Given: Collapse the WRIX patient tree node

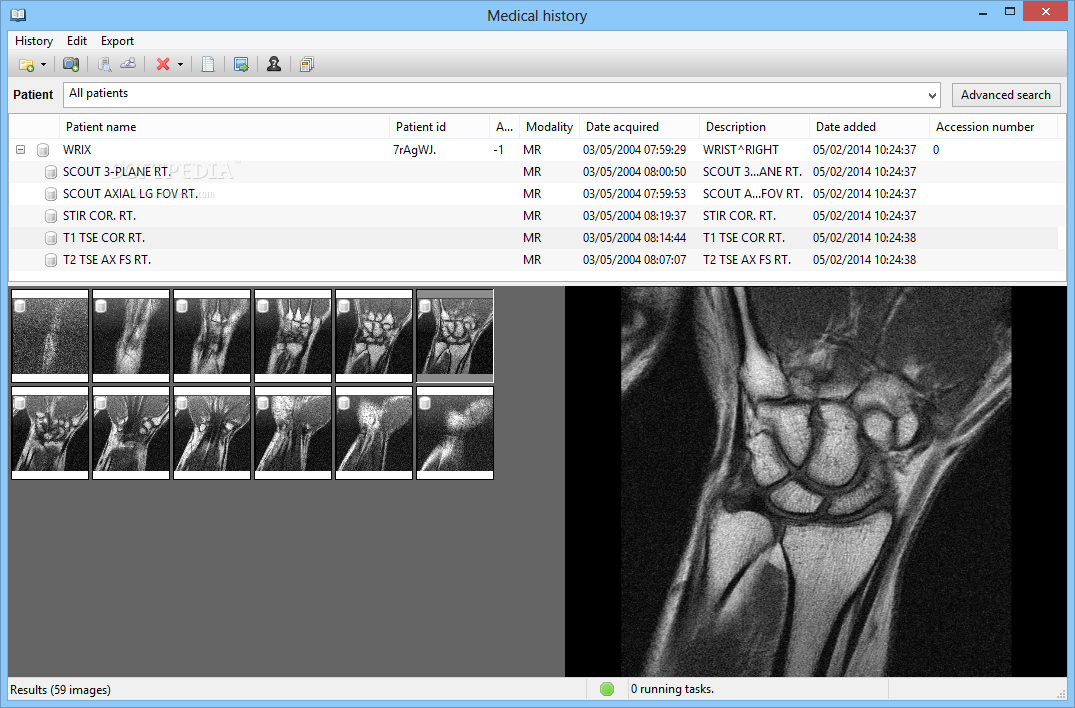Looking at the screenshot, I should [x=21, y=149].
